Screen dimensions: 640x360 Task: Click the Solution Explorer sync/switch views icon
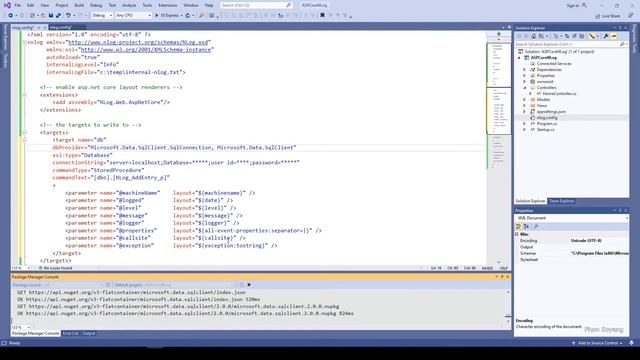click(542, 36)
